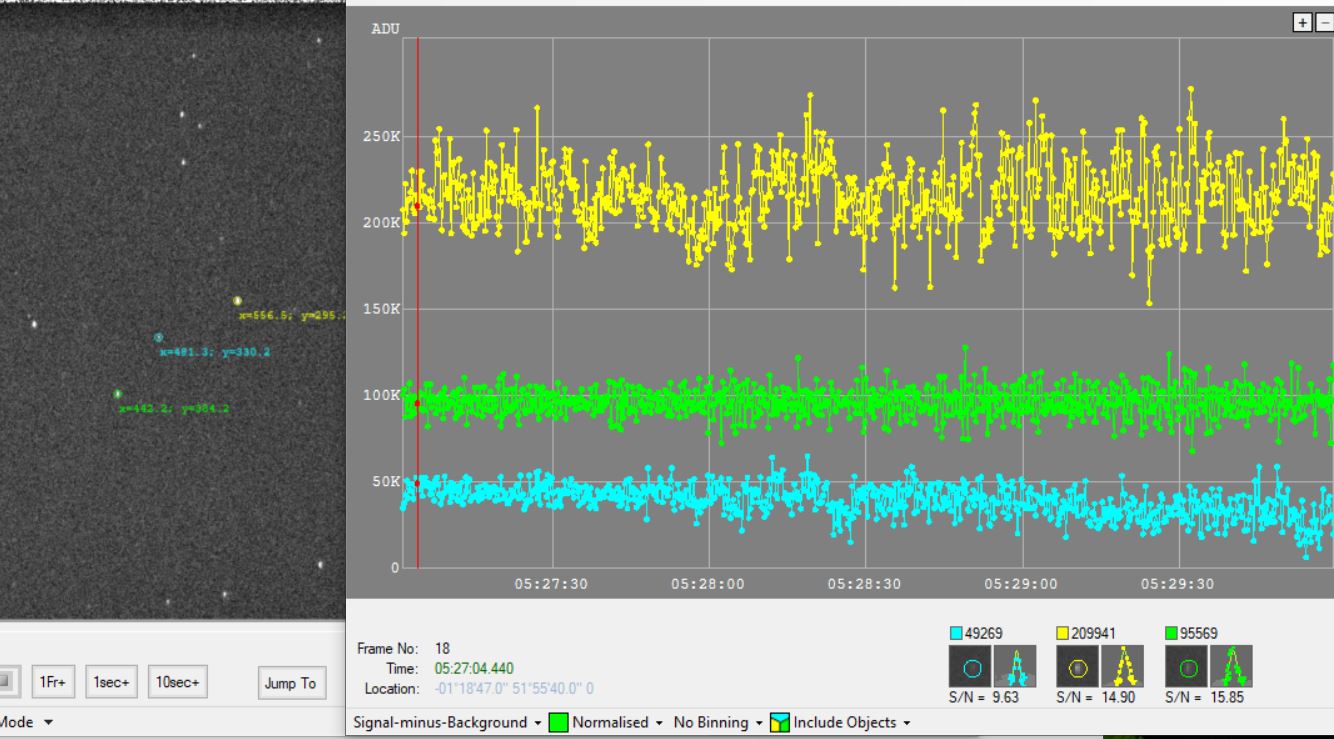This screenshot has height=739, width=1334.
Task: Toggle the cyan 49269 series color box
Action: tap(956, 633)
